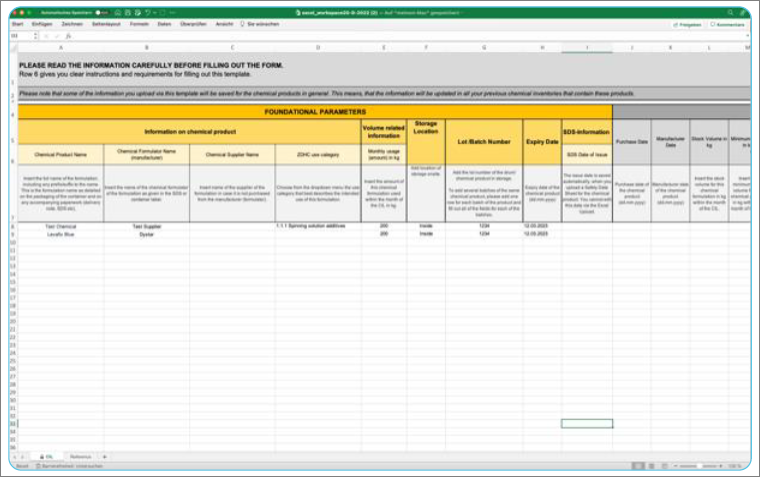Image resolution: width=760 pixels, height=477 pixels.
Task: Click the fx insert function icon
Action: pyautogui.click(x=68, y=36)
